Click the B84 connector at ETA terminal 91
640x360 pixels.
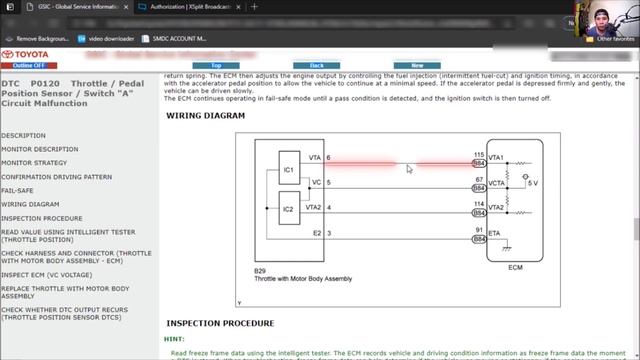coord(479,239)
